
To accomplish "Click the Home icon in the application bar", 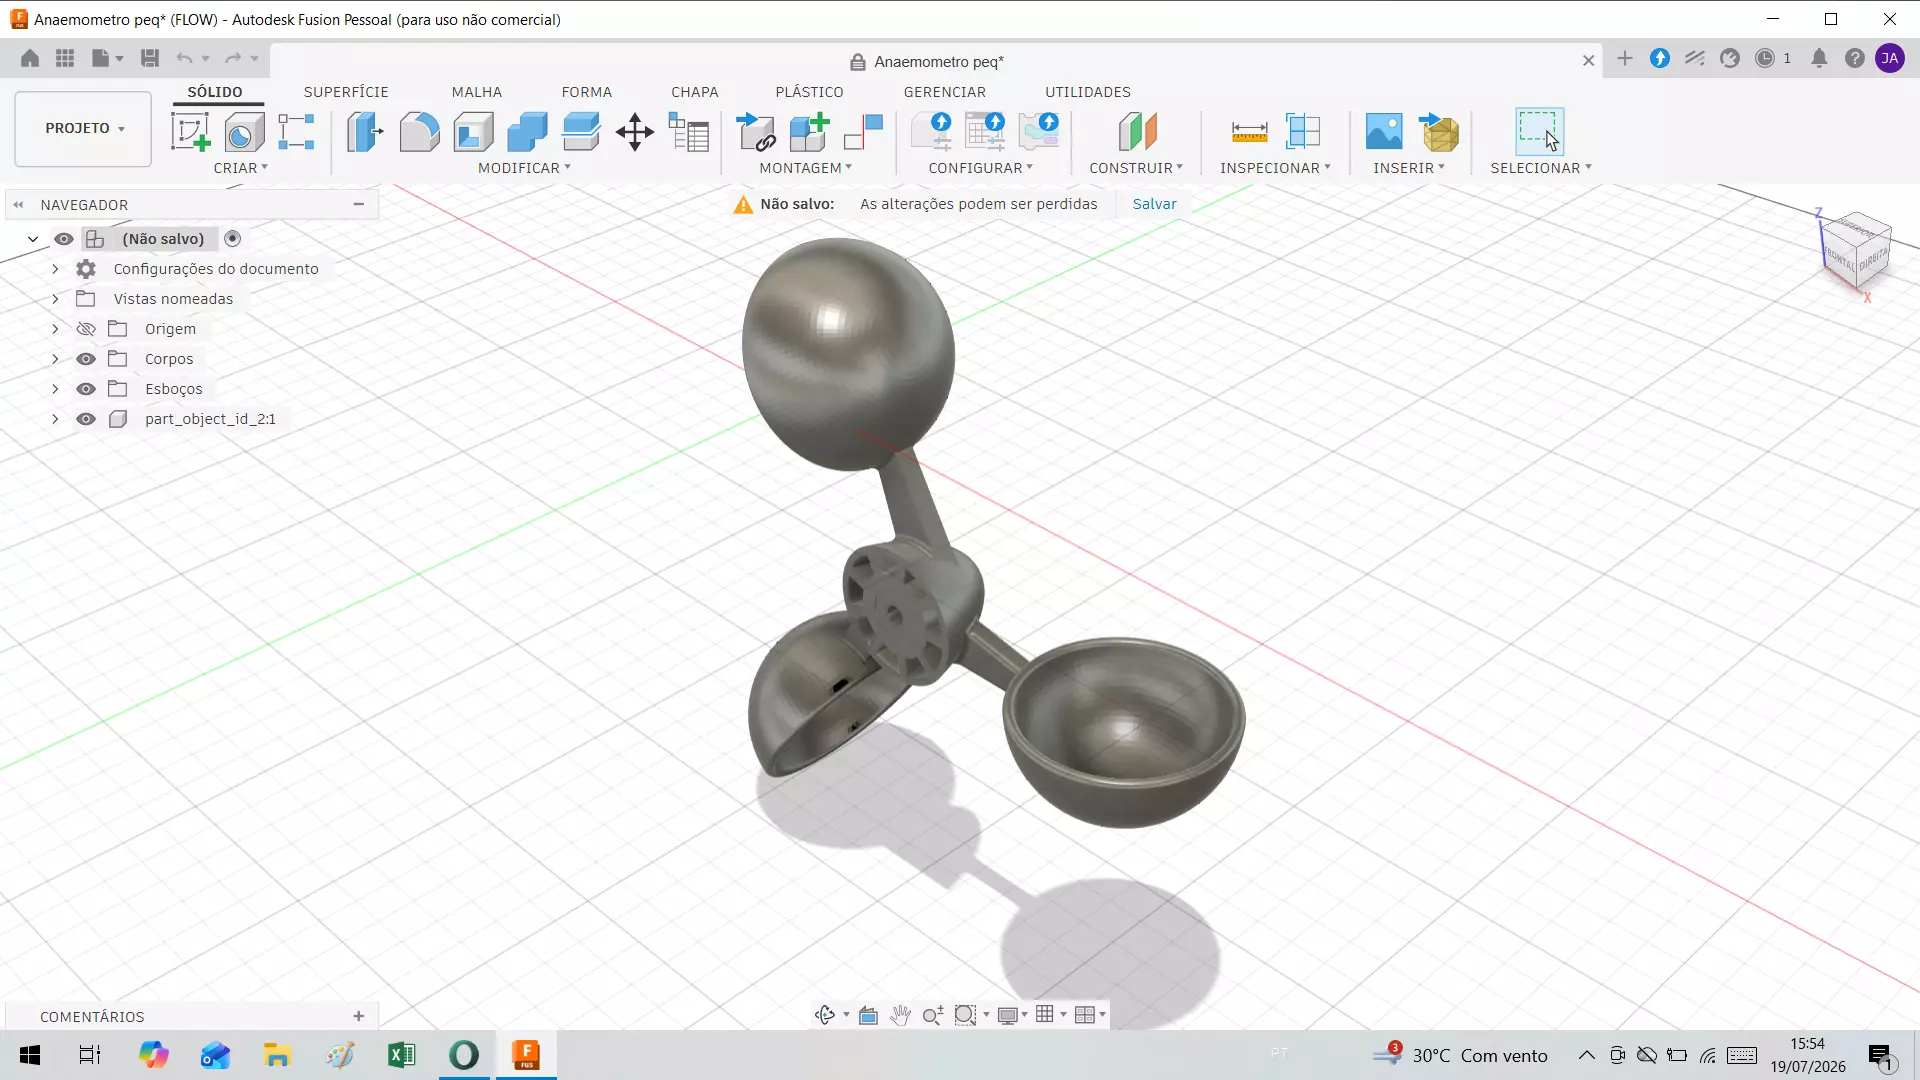I will pos(30,58).
